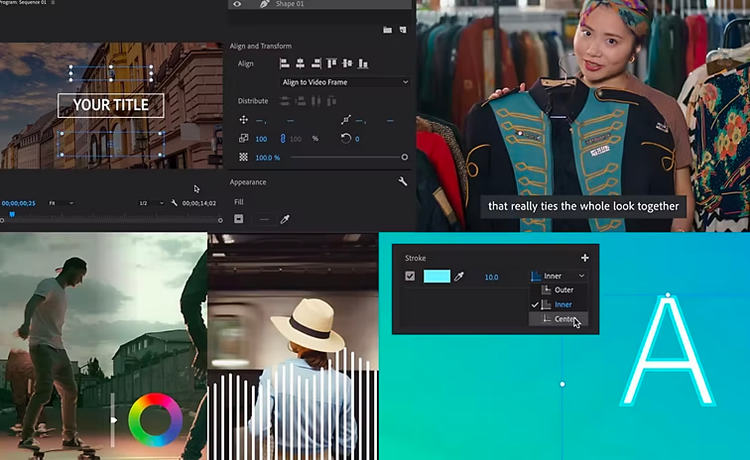Open the Appearance wrench settings
This screenshot has width=750, height=460.
pyautogui.click(x=403, y=182)
